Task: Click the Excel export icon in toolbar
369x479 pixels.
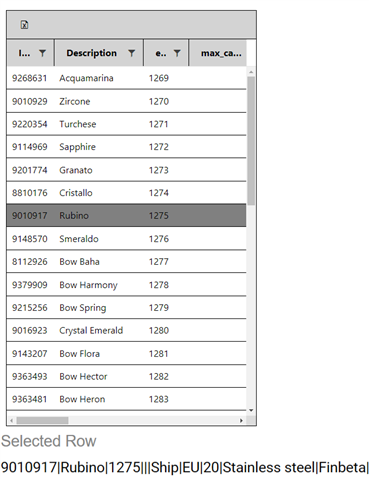Action: click(x=24, y=25)
